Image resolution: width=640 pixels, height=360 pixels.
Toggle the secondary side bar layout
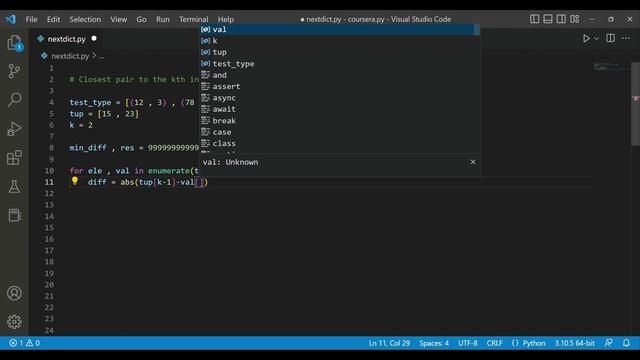pyautogui.click(x=561, y=19)
